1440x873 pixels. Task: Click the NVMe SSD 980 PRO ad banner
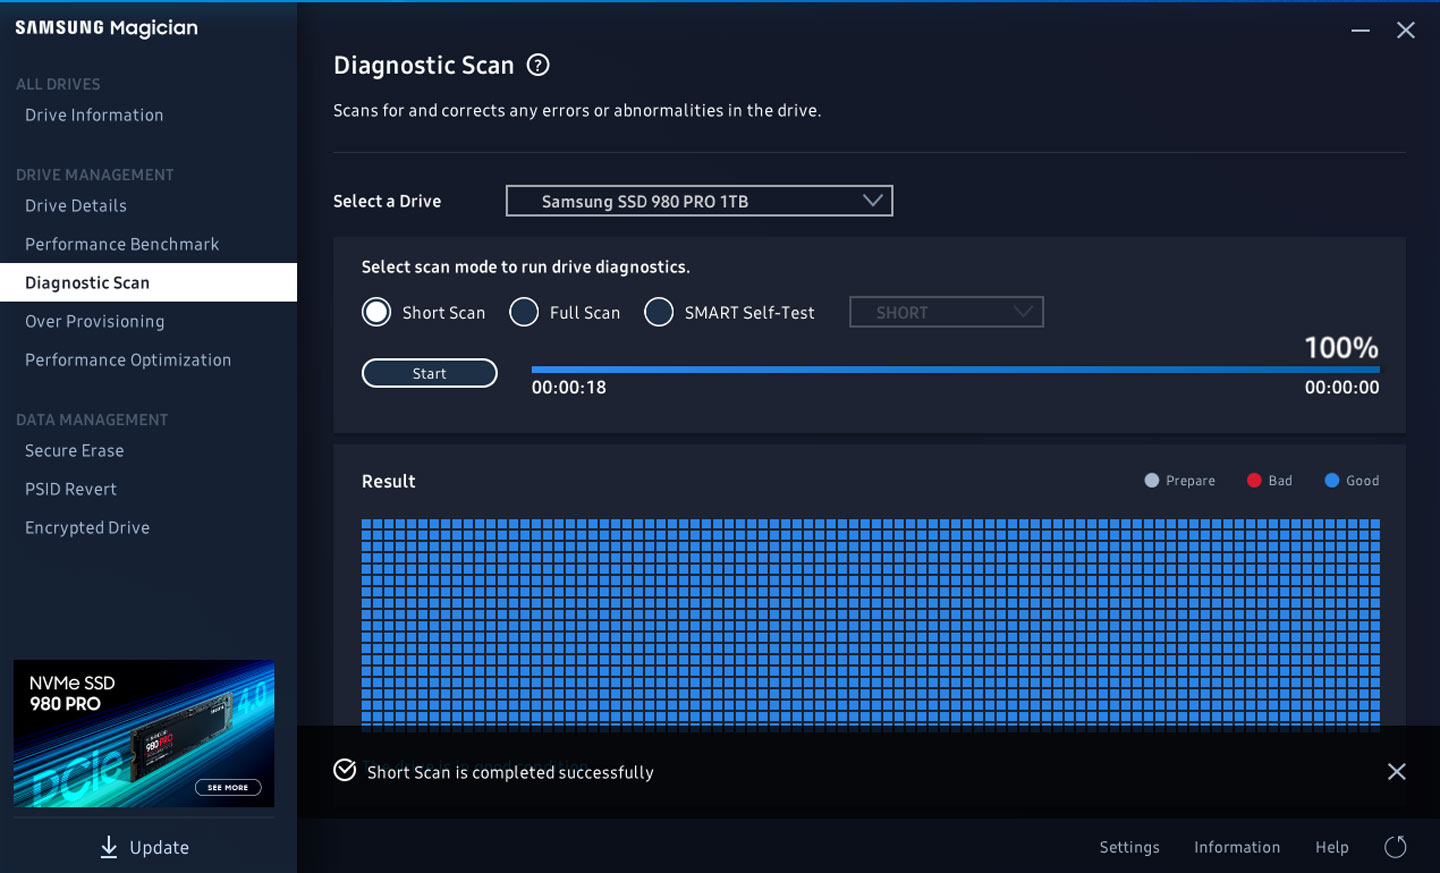pos(143,733)
